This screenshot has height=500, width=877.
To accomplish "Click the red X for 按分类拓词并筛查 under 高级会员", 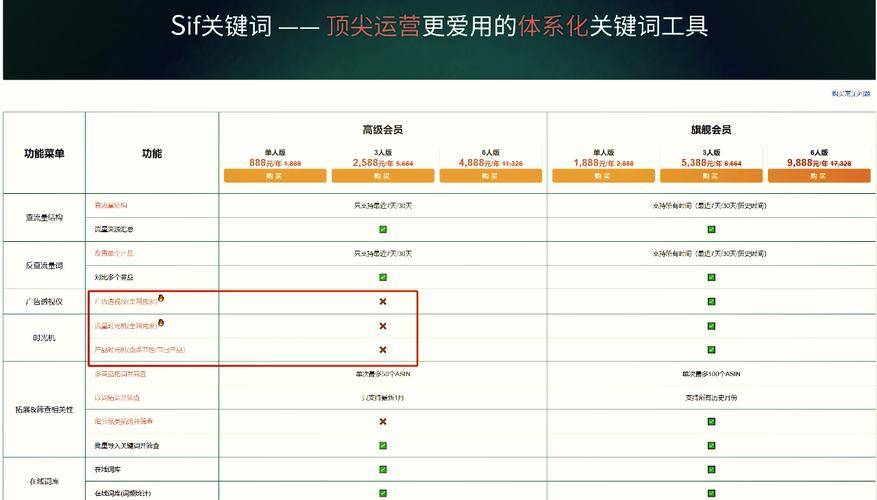I will point(383,421).
